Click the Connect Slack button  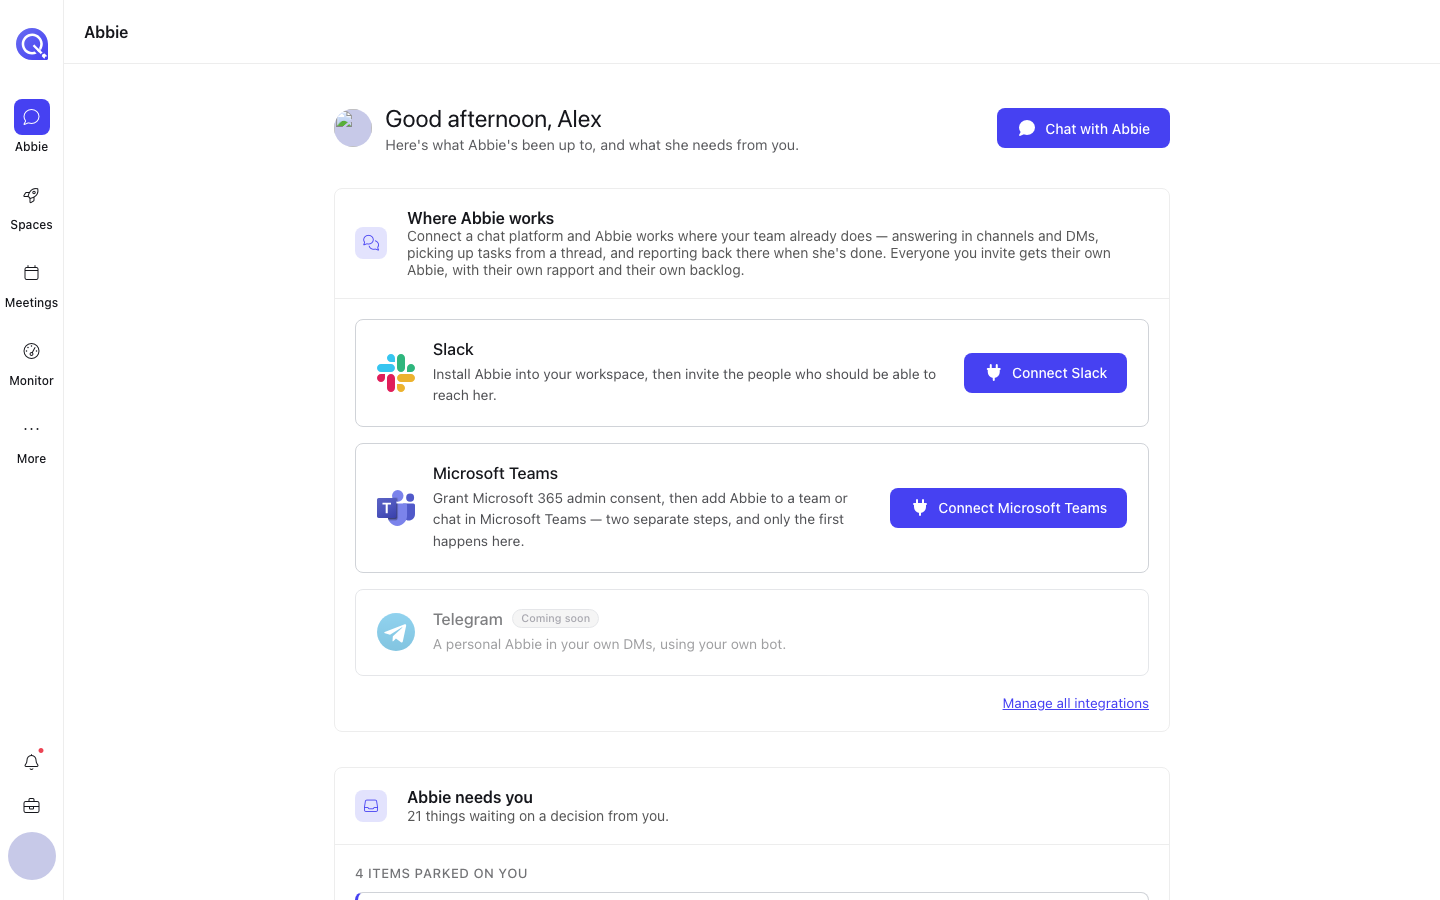1045,373
